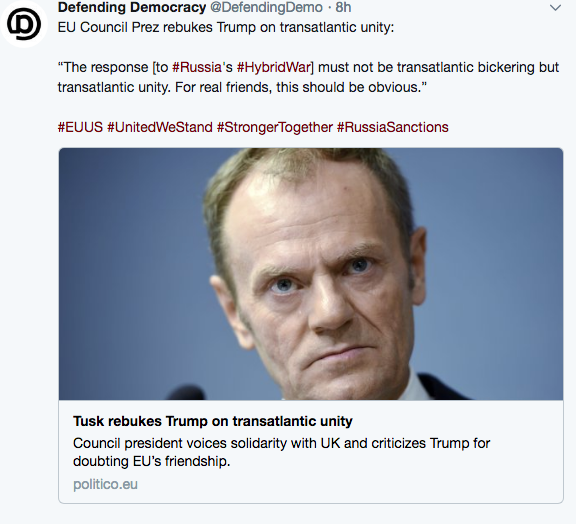Open the article preview photo
This screenshot has width=576, height=524.
pos(311,274)
